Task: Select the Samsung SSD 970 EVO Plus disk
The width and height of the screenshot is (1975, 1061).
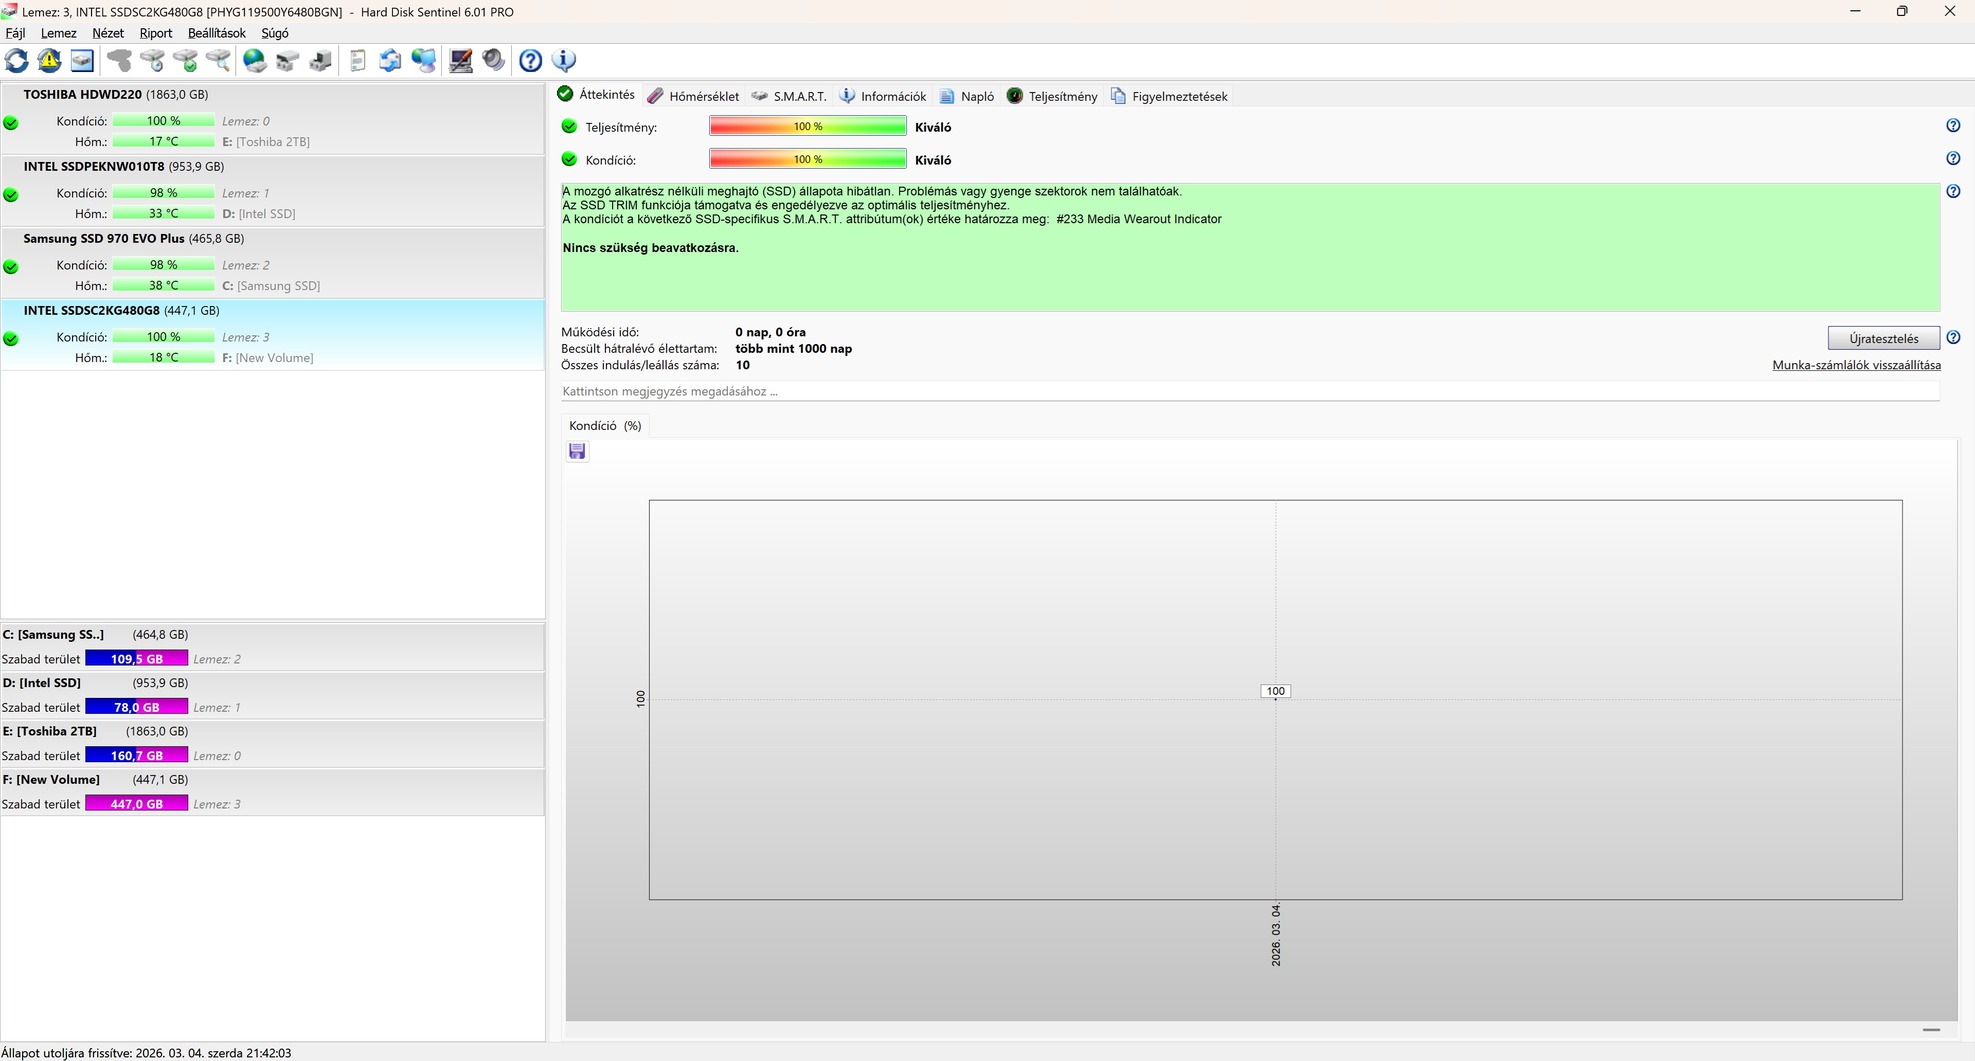Action: pyautogui.click(x=273, y=262)
